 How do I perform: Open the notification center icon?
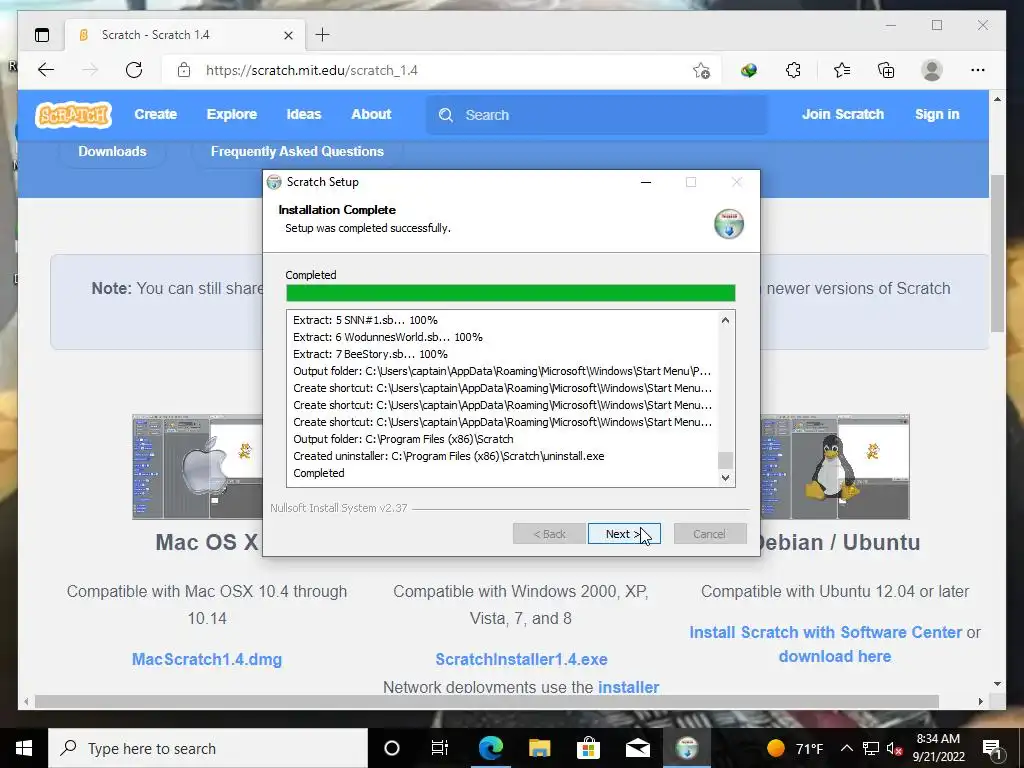(x=992, y=749)
